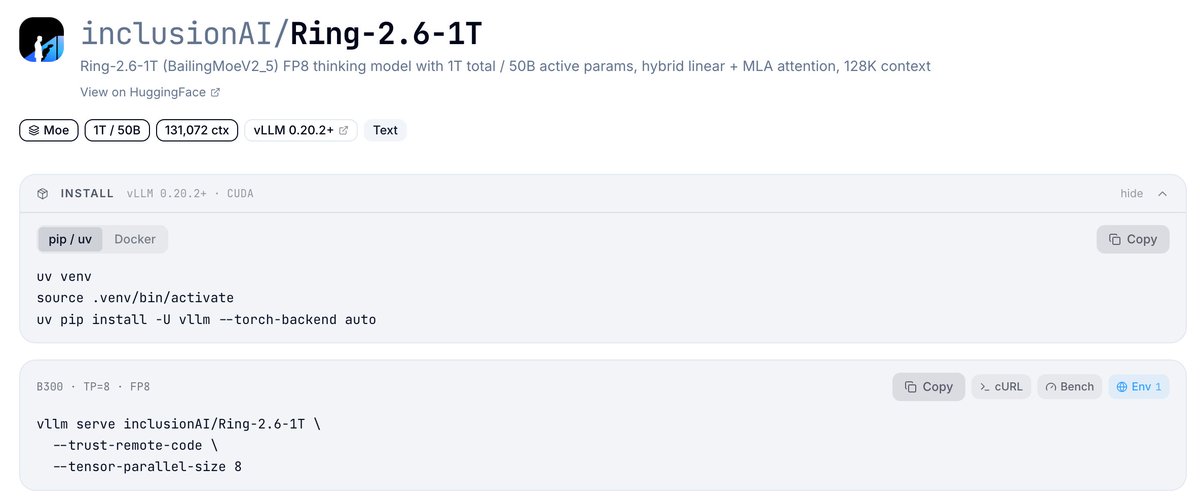Image resolution: width=1200 pixels, height=502 pixels.
Task: Click the external link icon in vLLM 0.20.2+ badge
Action: pyautogui.click(x=344, y=130)
